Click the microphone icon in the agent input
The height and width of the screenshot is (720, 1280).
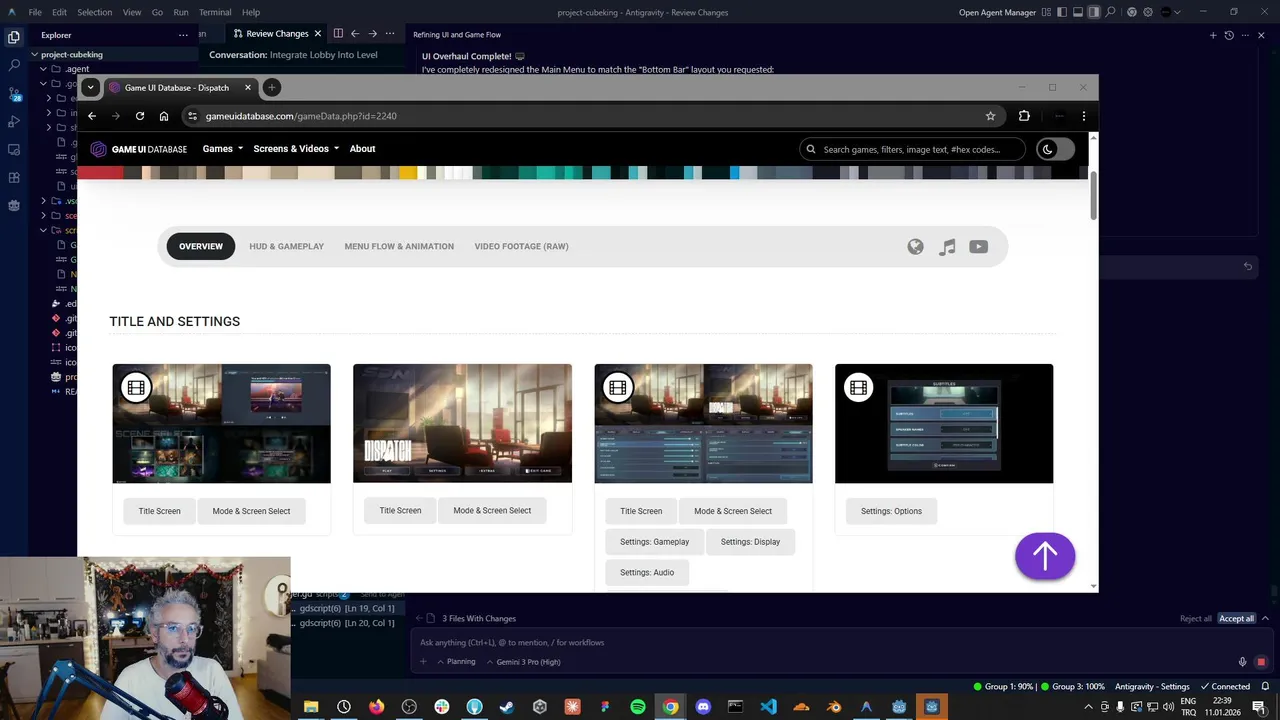click(x=1243, y=662)
